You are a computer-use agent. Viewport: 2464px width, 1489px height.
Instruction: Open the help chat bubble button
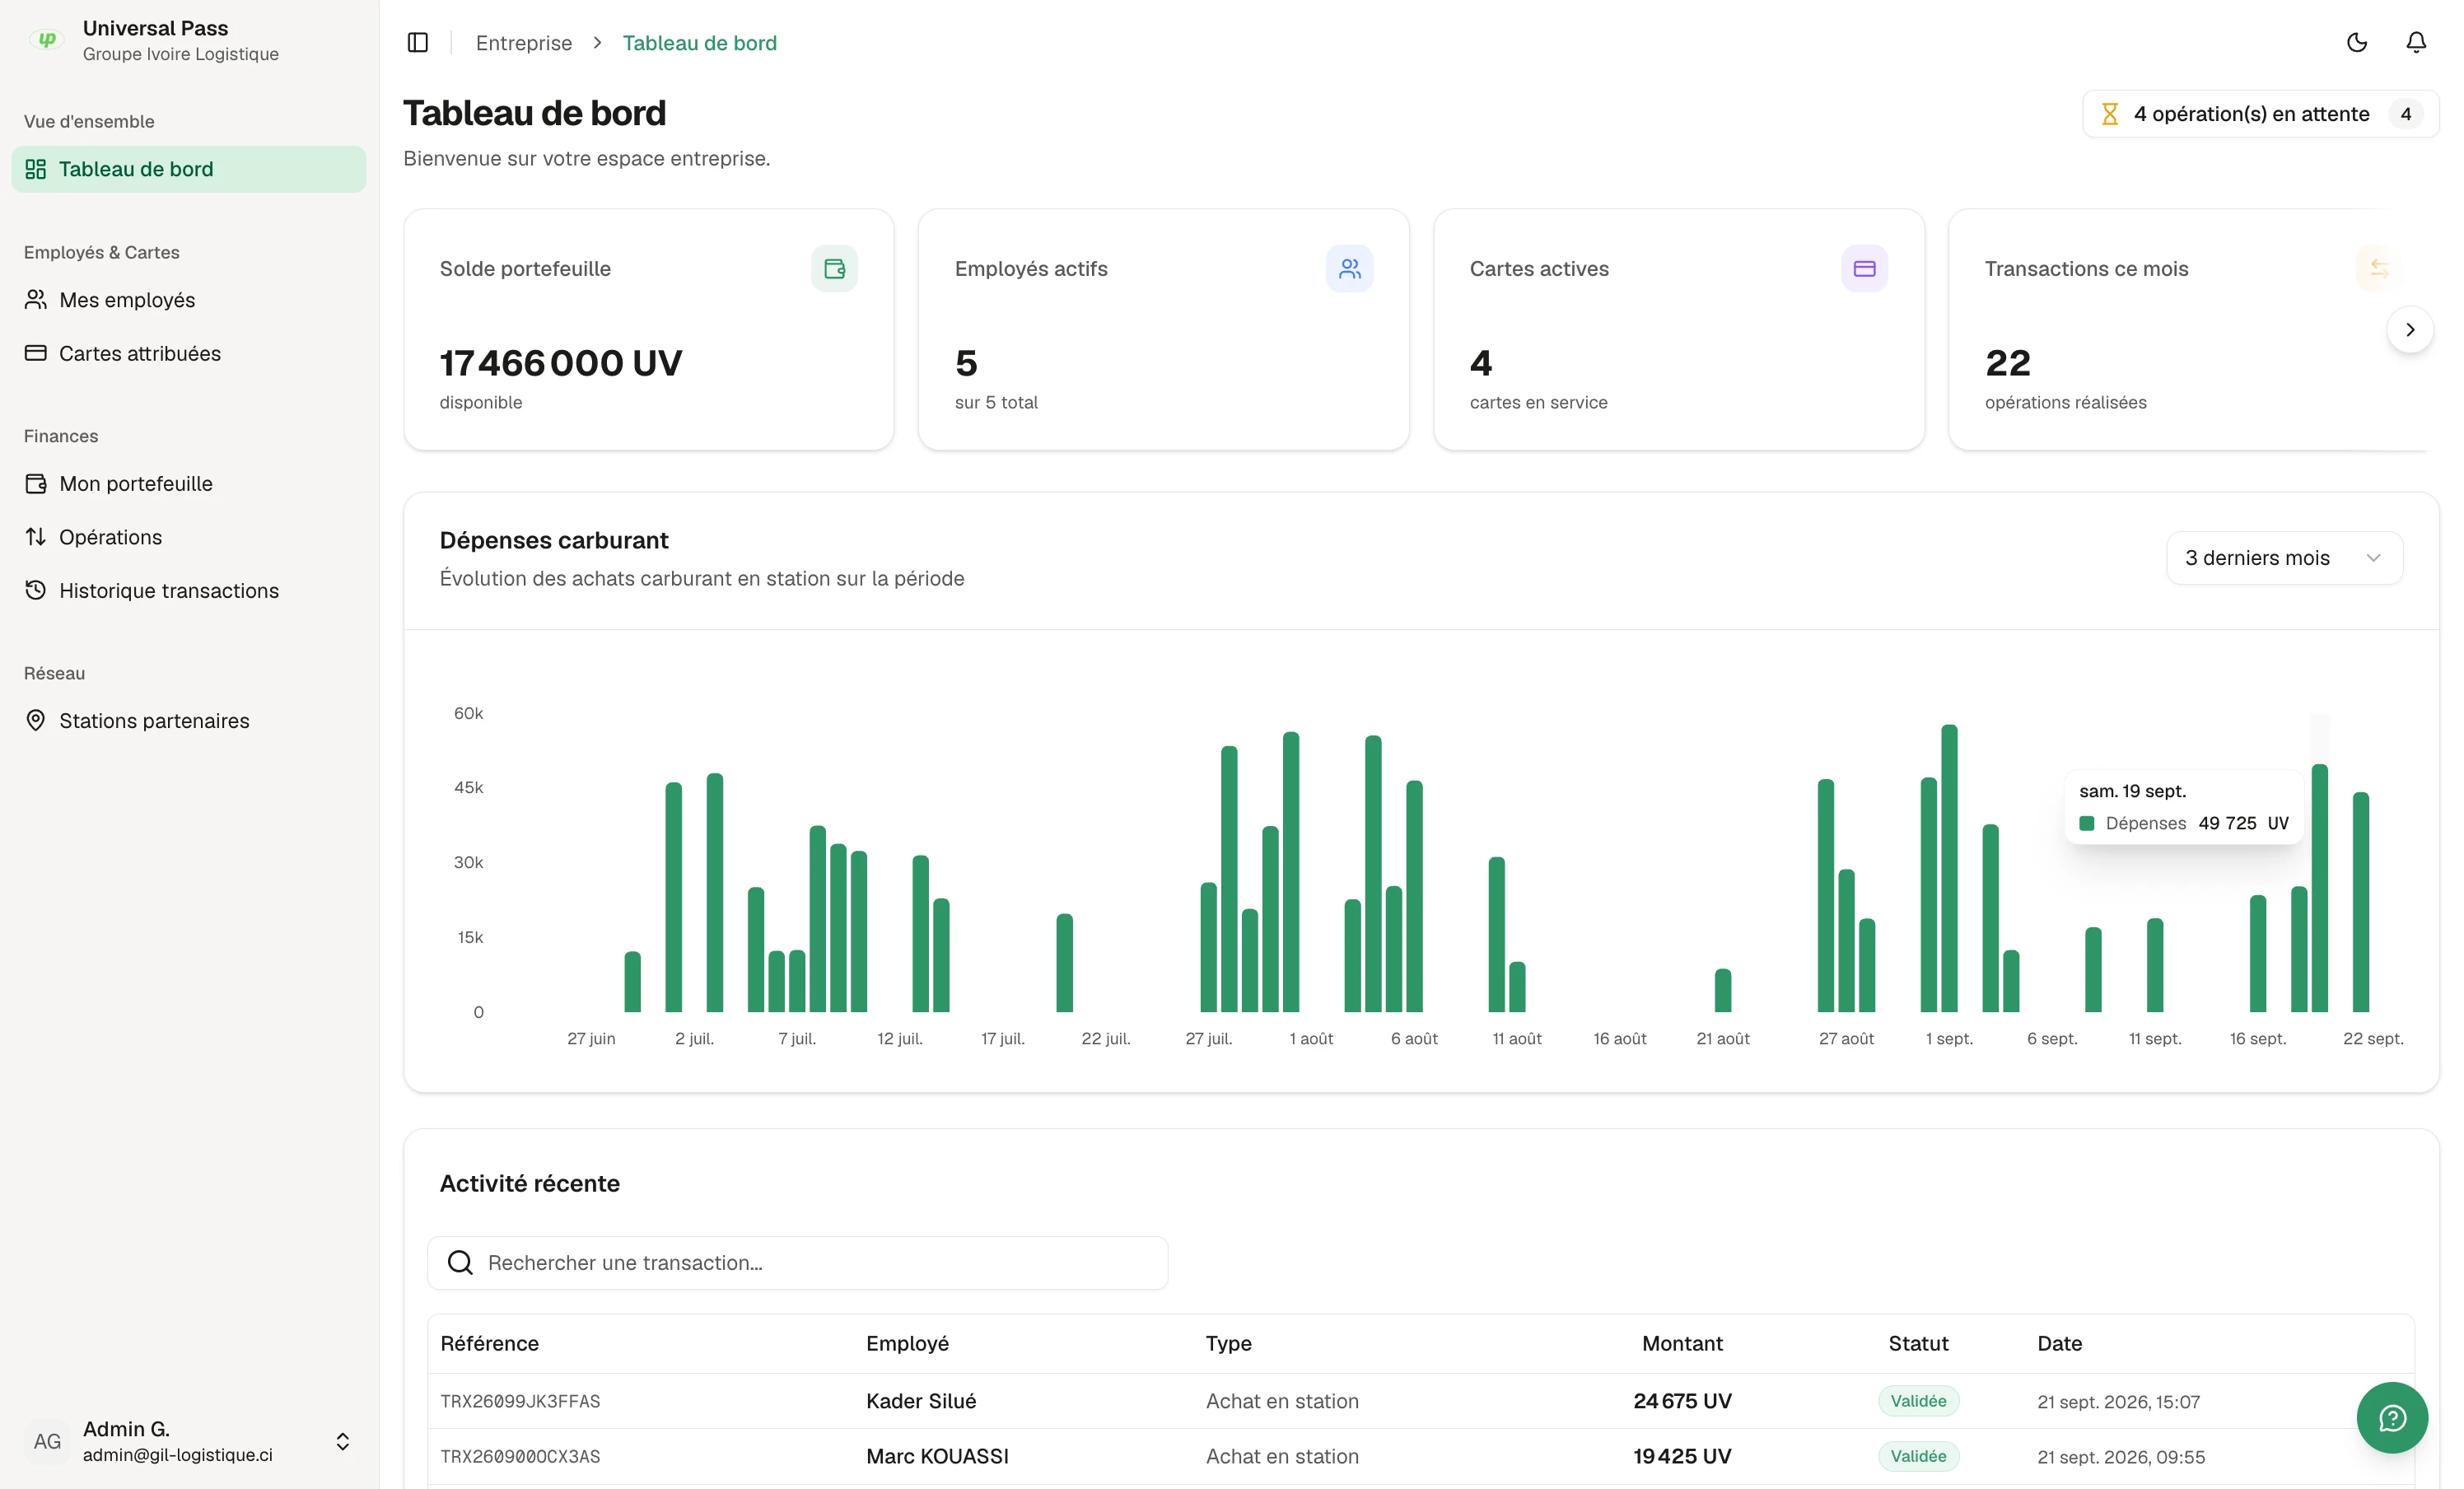click(x=2392, y=1417)
